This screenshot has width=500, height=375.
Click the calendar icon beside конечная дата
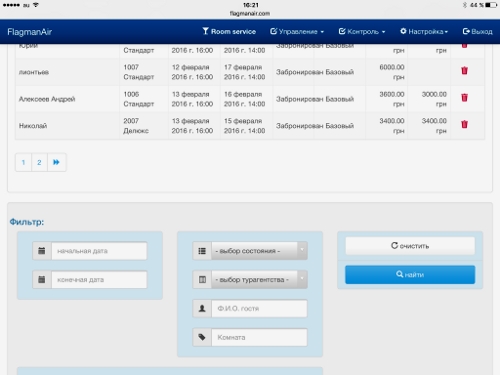tap(42, 280)
